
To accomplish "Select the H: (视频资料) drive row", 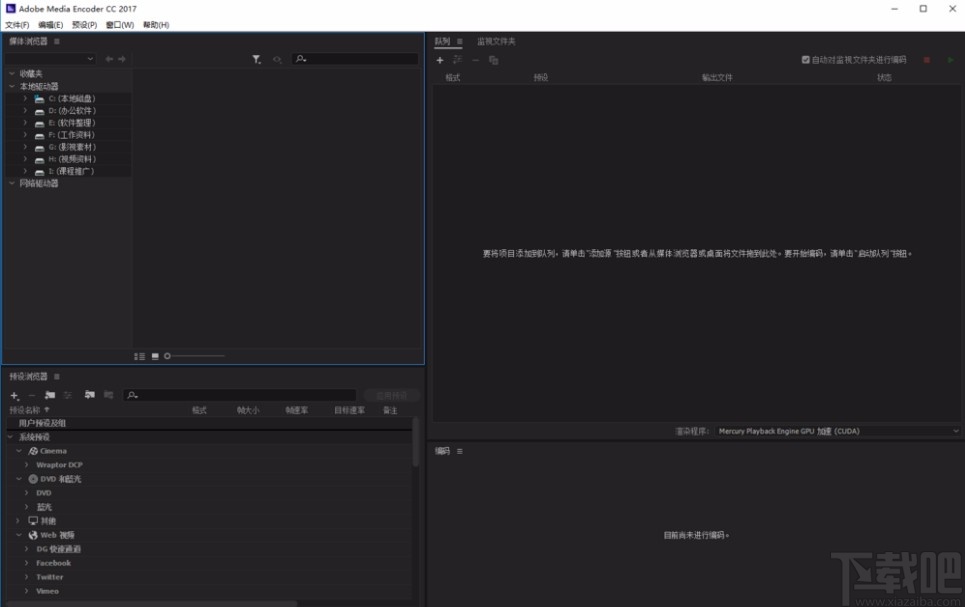I will 68,159.
